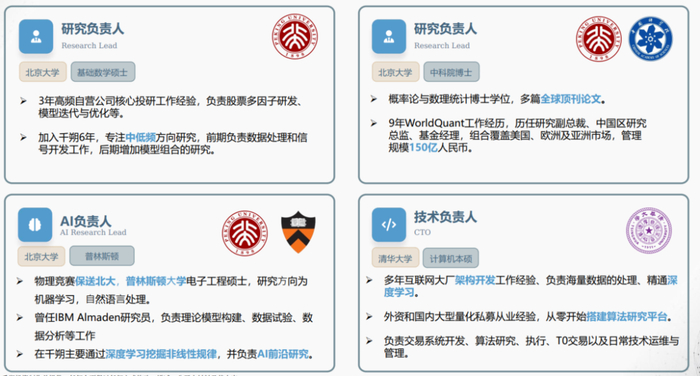Select the 计算机本硕 tag

(451, 259)
